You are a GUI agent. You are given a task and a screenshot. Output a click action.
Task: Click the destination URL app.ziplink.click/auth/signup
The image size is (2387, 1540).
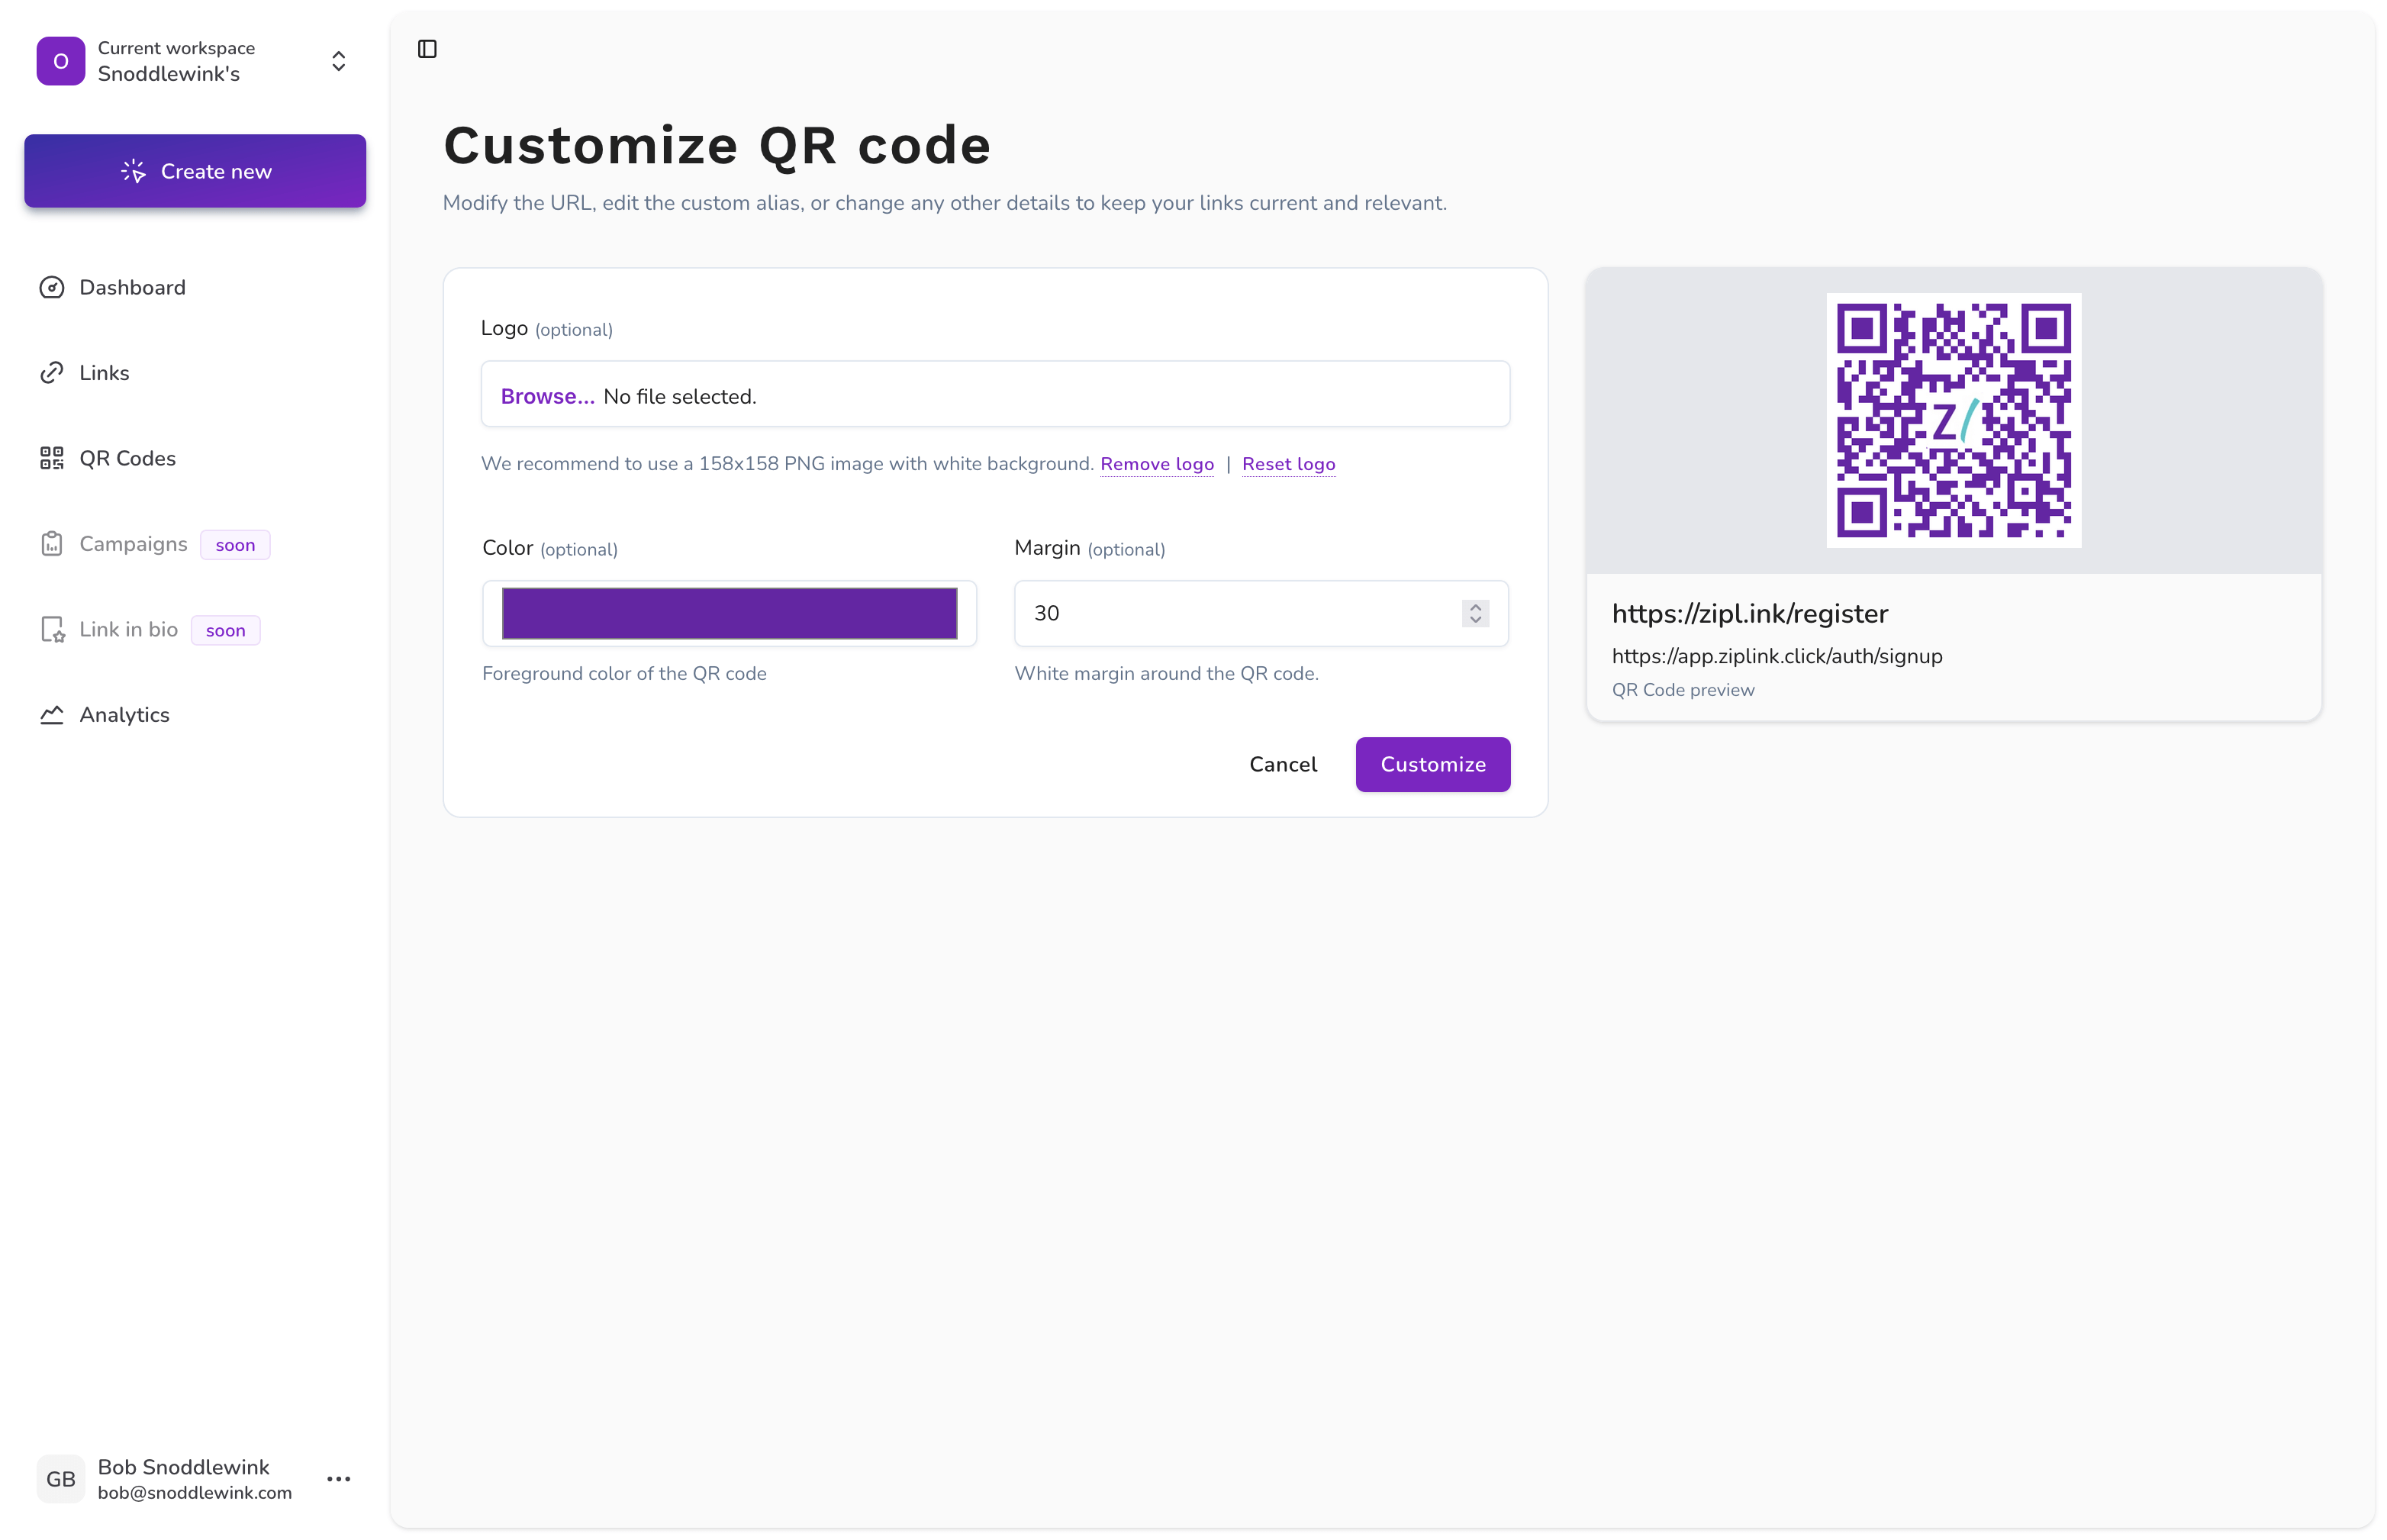pos(1776,656)
